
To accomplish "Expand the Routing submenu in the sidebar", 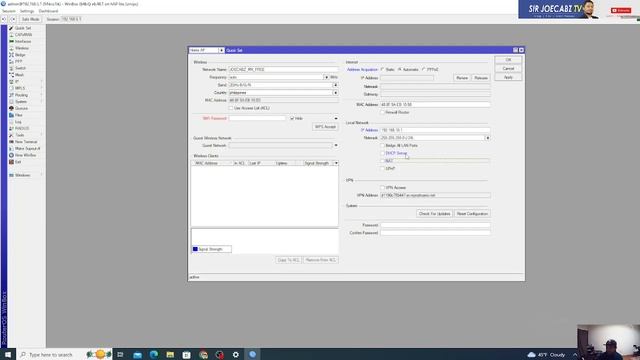I will (25, 95).
